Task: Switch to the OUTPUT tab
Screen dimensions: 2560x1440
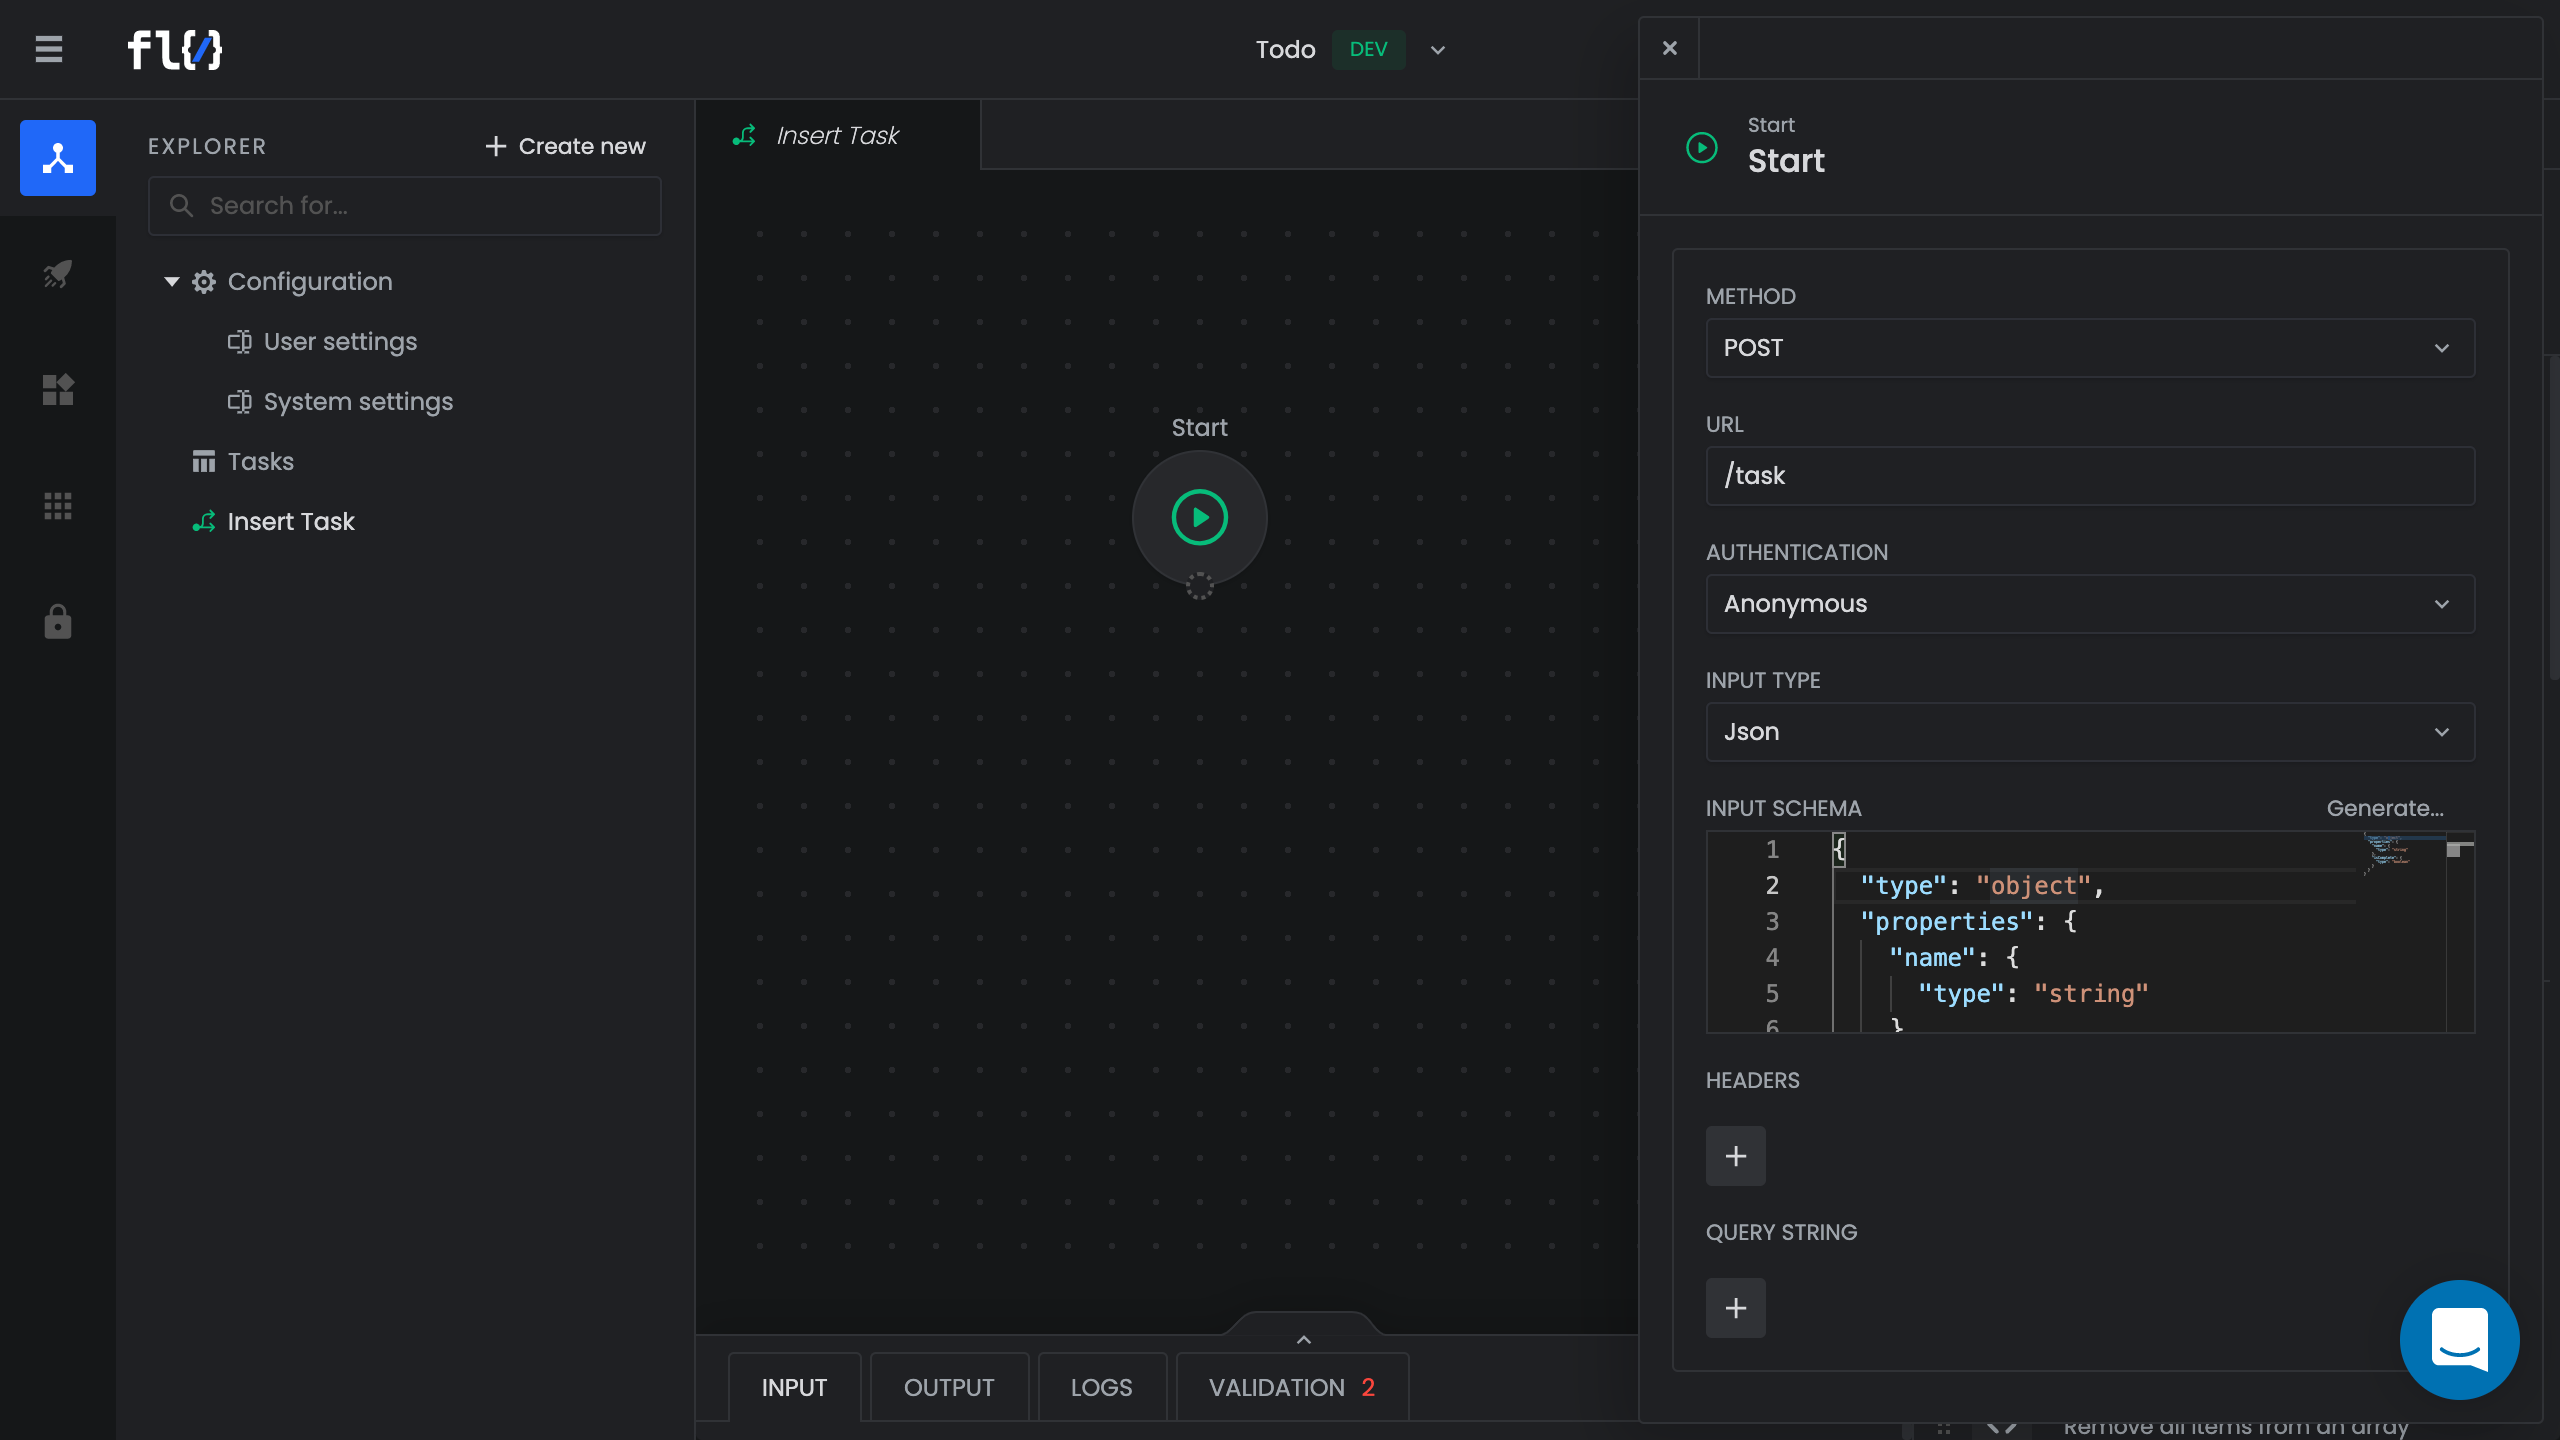Action: [949, 1388]
